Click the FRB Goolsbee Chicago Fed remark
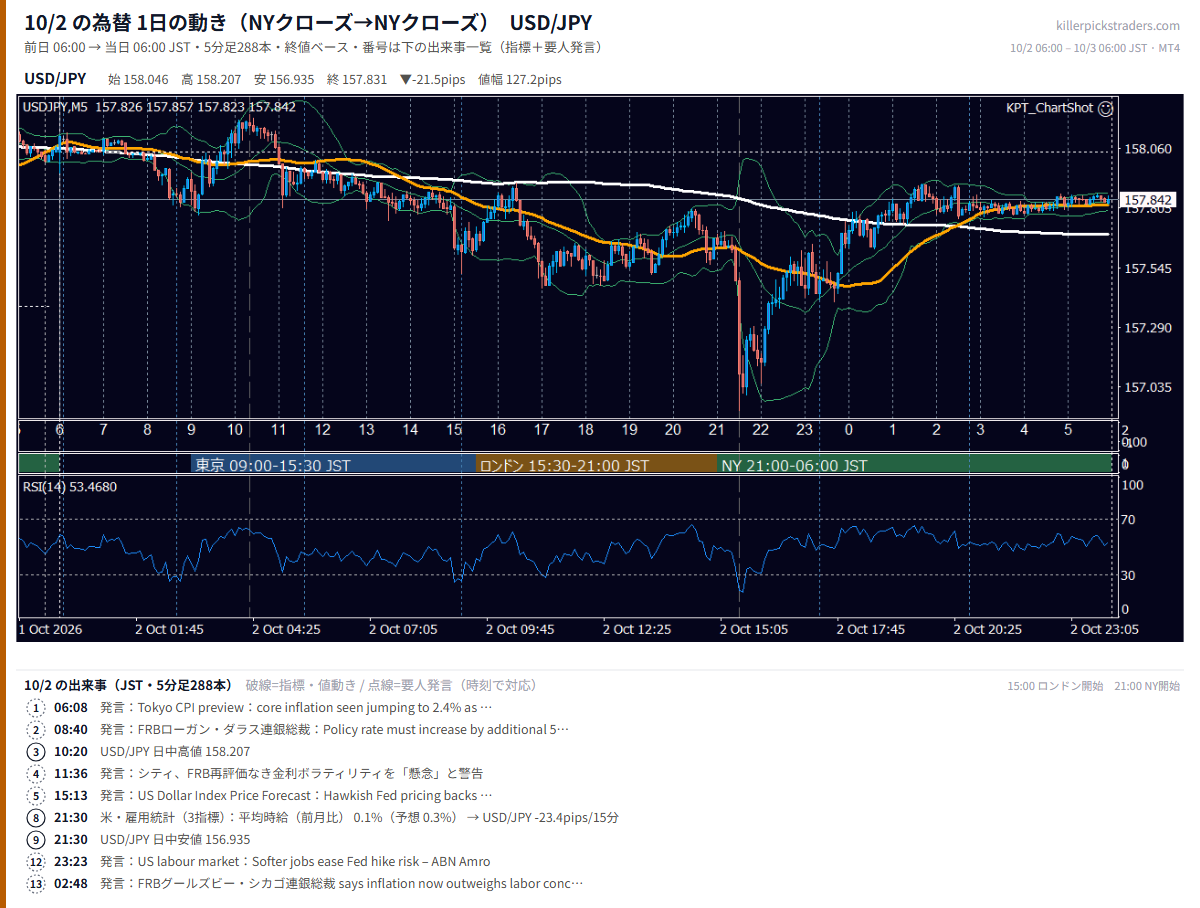This screenshot has height=908, width=1200. tap(342, 883)
